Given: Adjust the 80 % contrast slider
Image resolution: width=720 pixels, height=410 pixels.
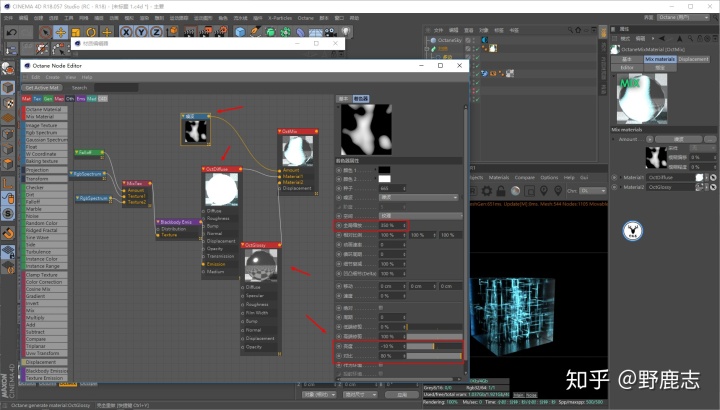Looking at the screenshot, I should coord(434,356).
